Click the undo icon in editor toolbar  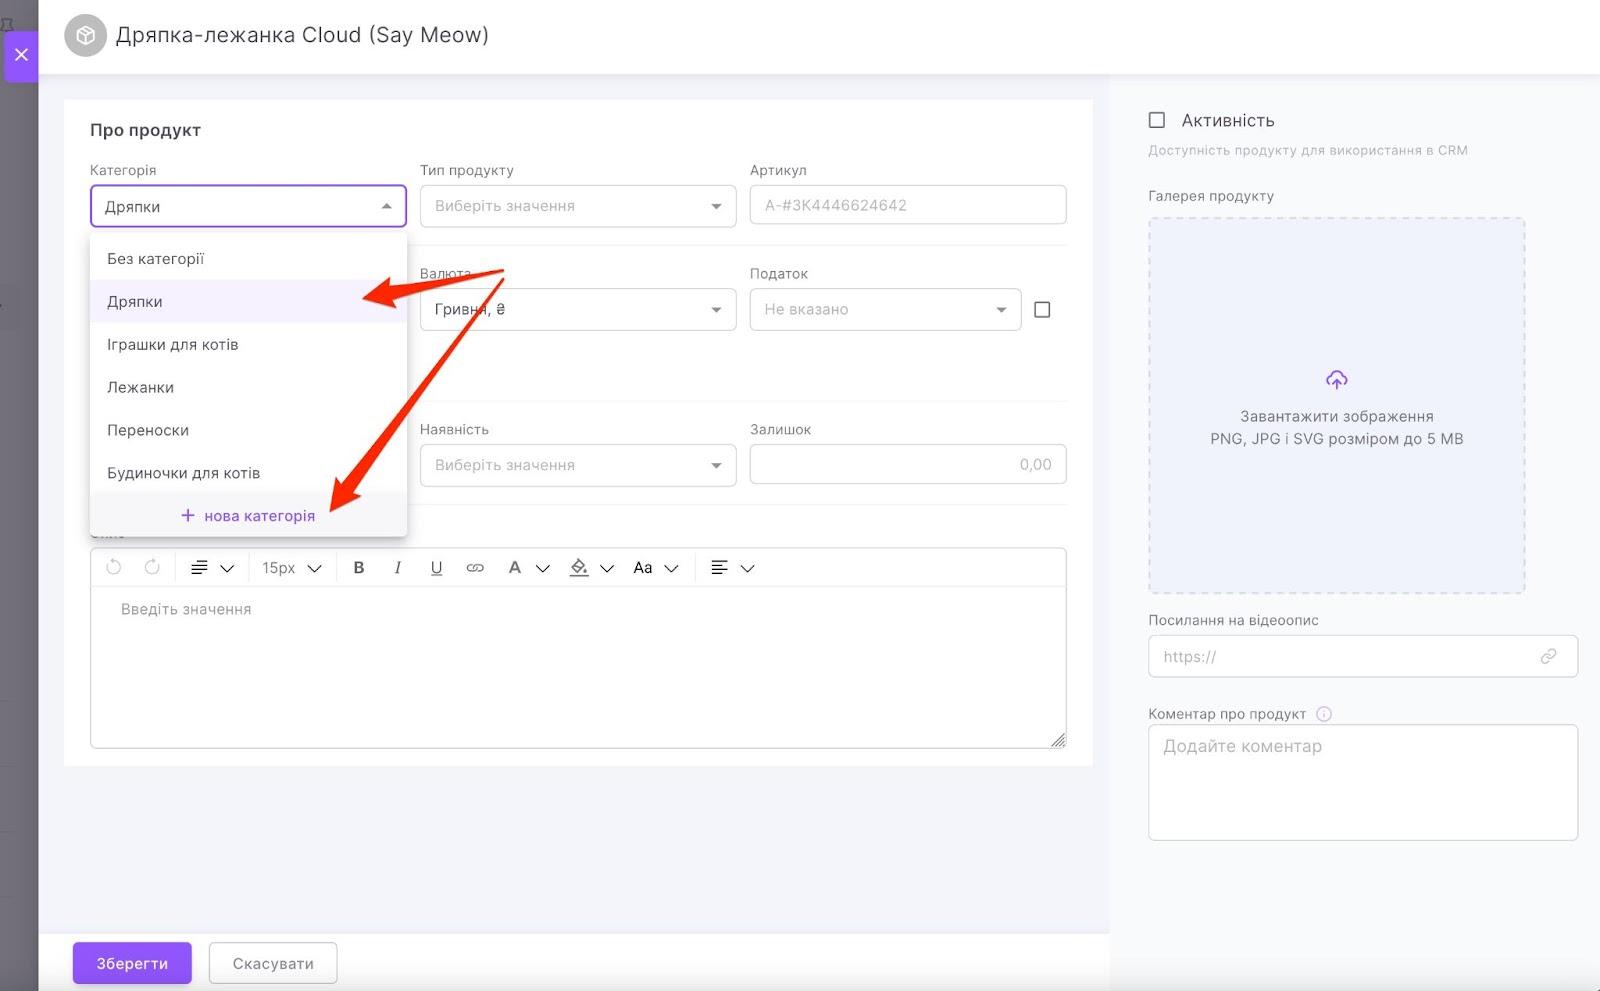point(114,567)
